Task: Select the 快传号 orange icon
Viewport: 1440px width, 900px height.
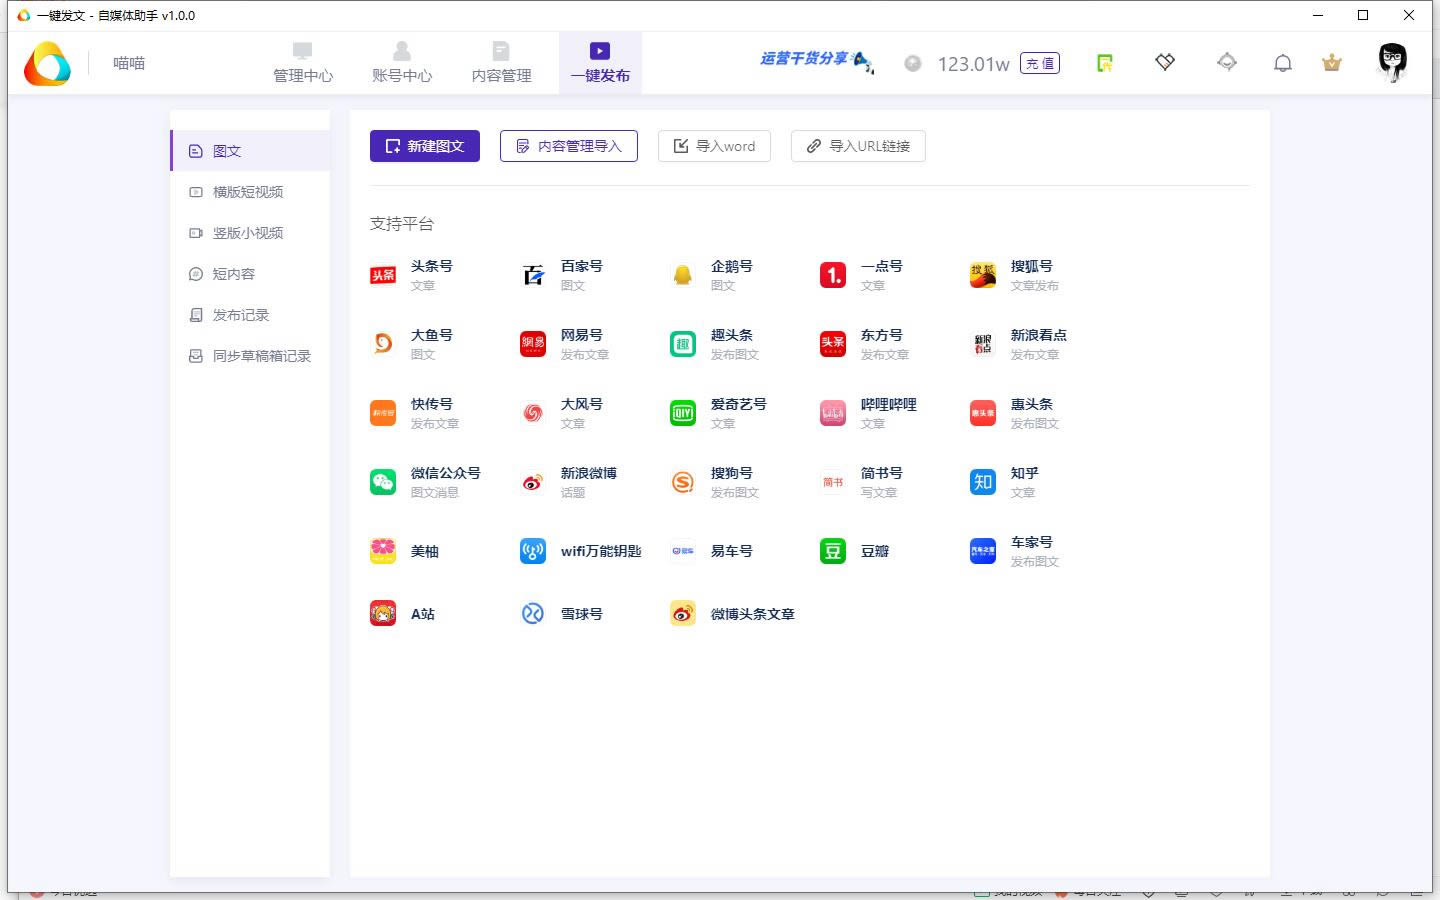Action: coord(383,413)
